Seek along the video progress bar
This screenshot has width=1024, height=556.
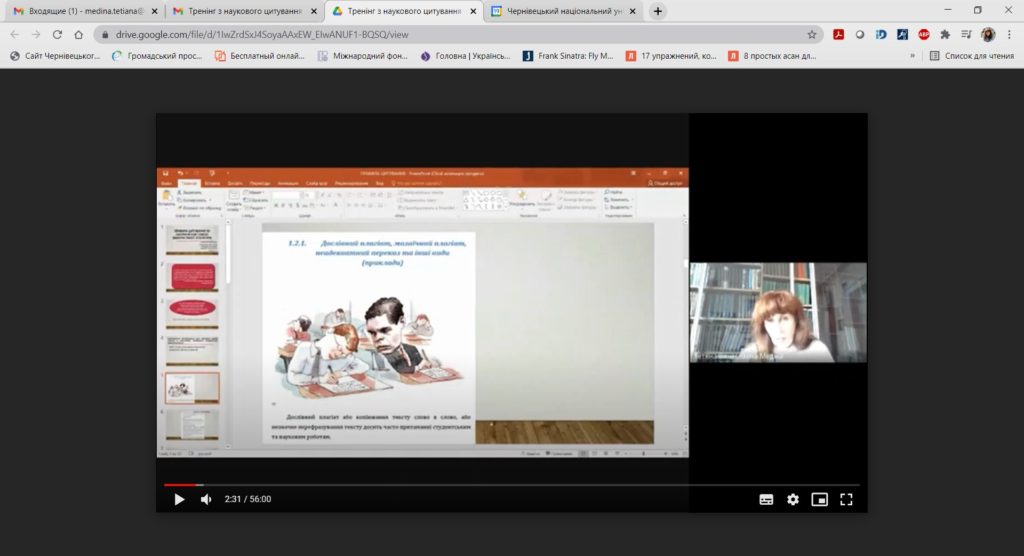click(511, 485)
